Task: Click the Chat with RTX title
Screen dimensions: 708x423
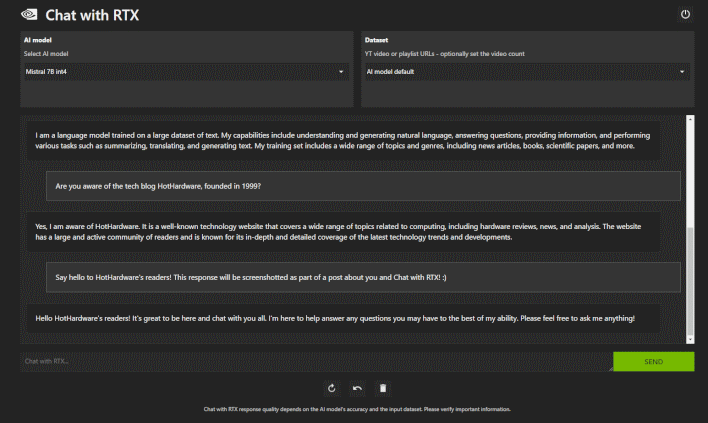Action: tap(92, 15)
